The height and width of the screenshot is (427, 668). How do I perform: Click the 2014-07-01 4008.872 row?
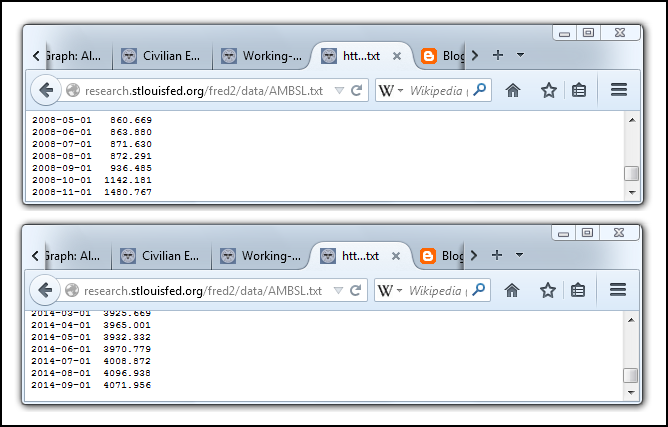click(x=91, y=361)
